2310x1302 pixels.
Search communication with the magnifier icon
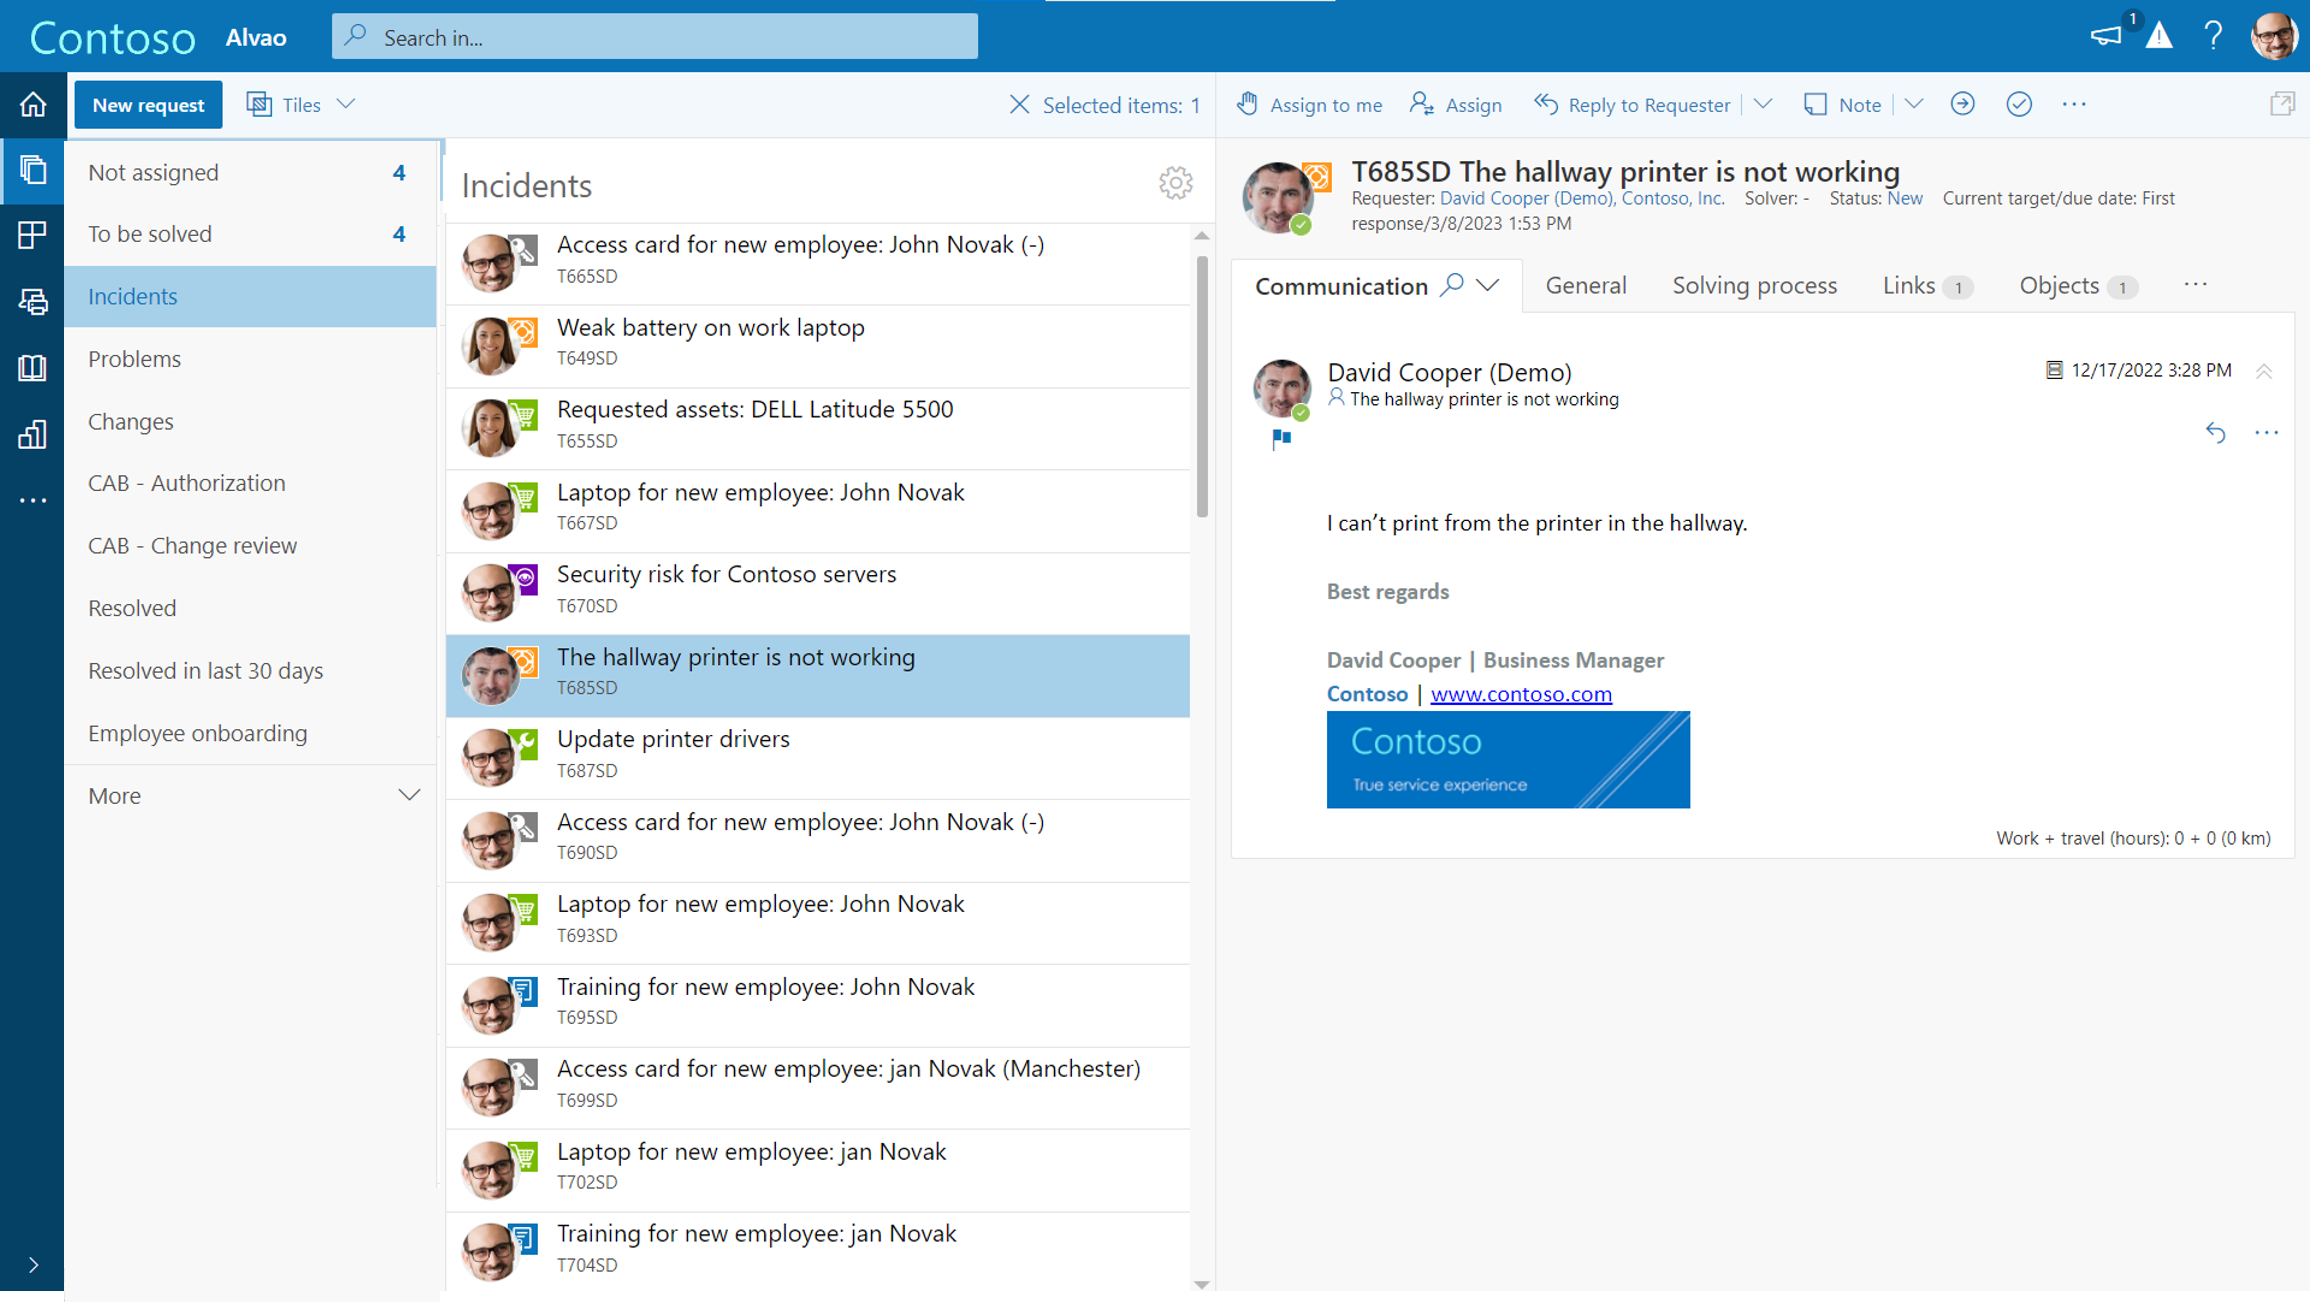coord(1452,284)
